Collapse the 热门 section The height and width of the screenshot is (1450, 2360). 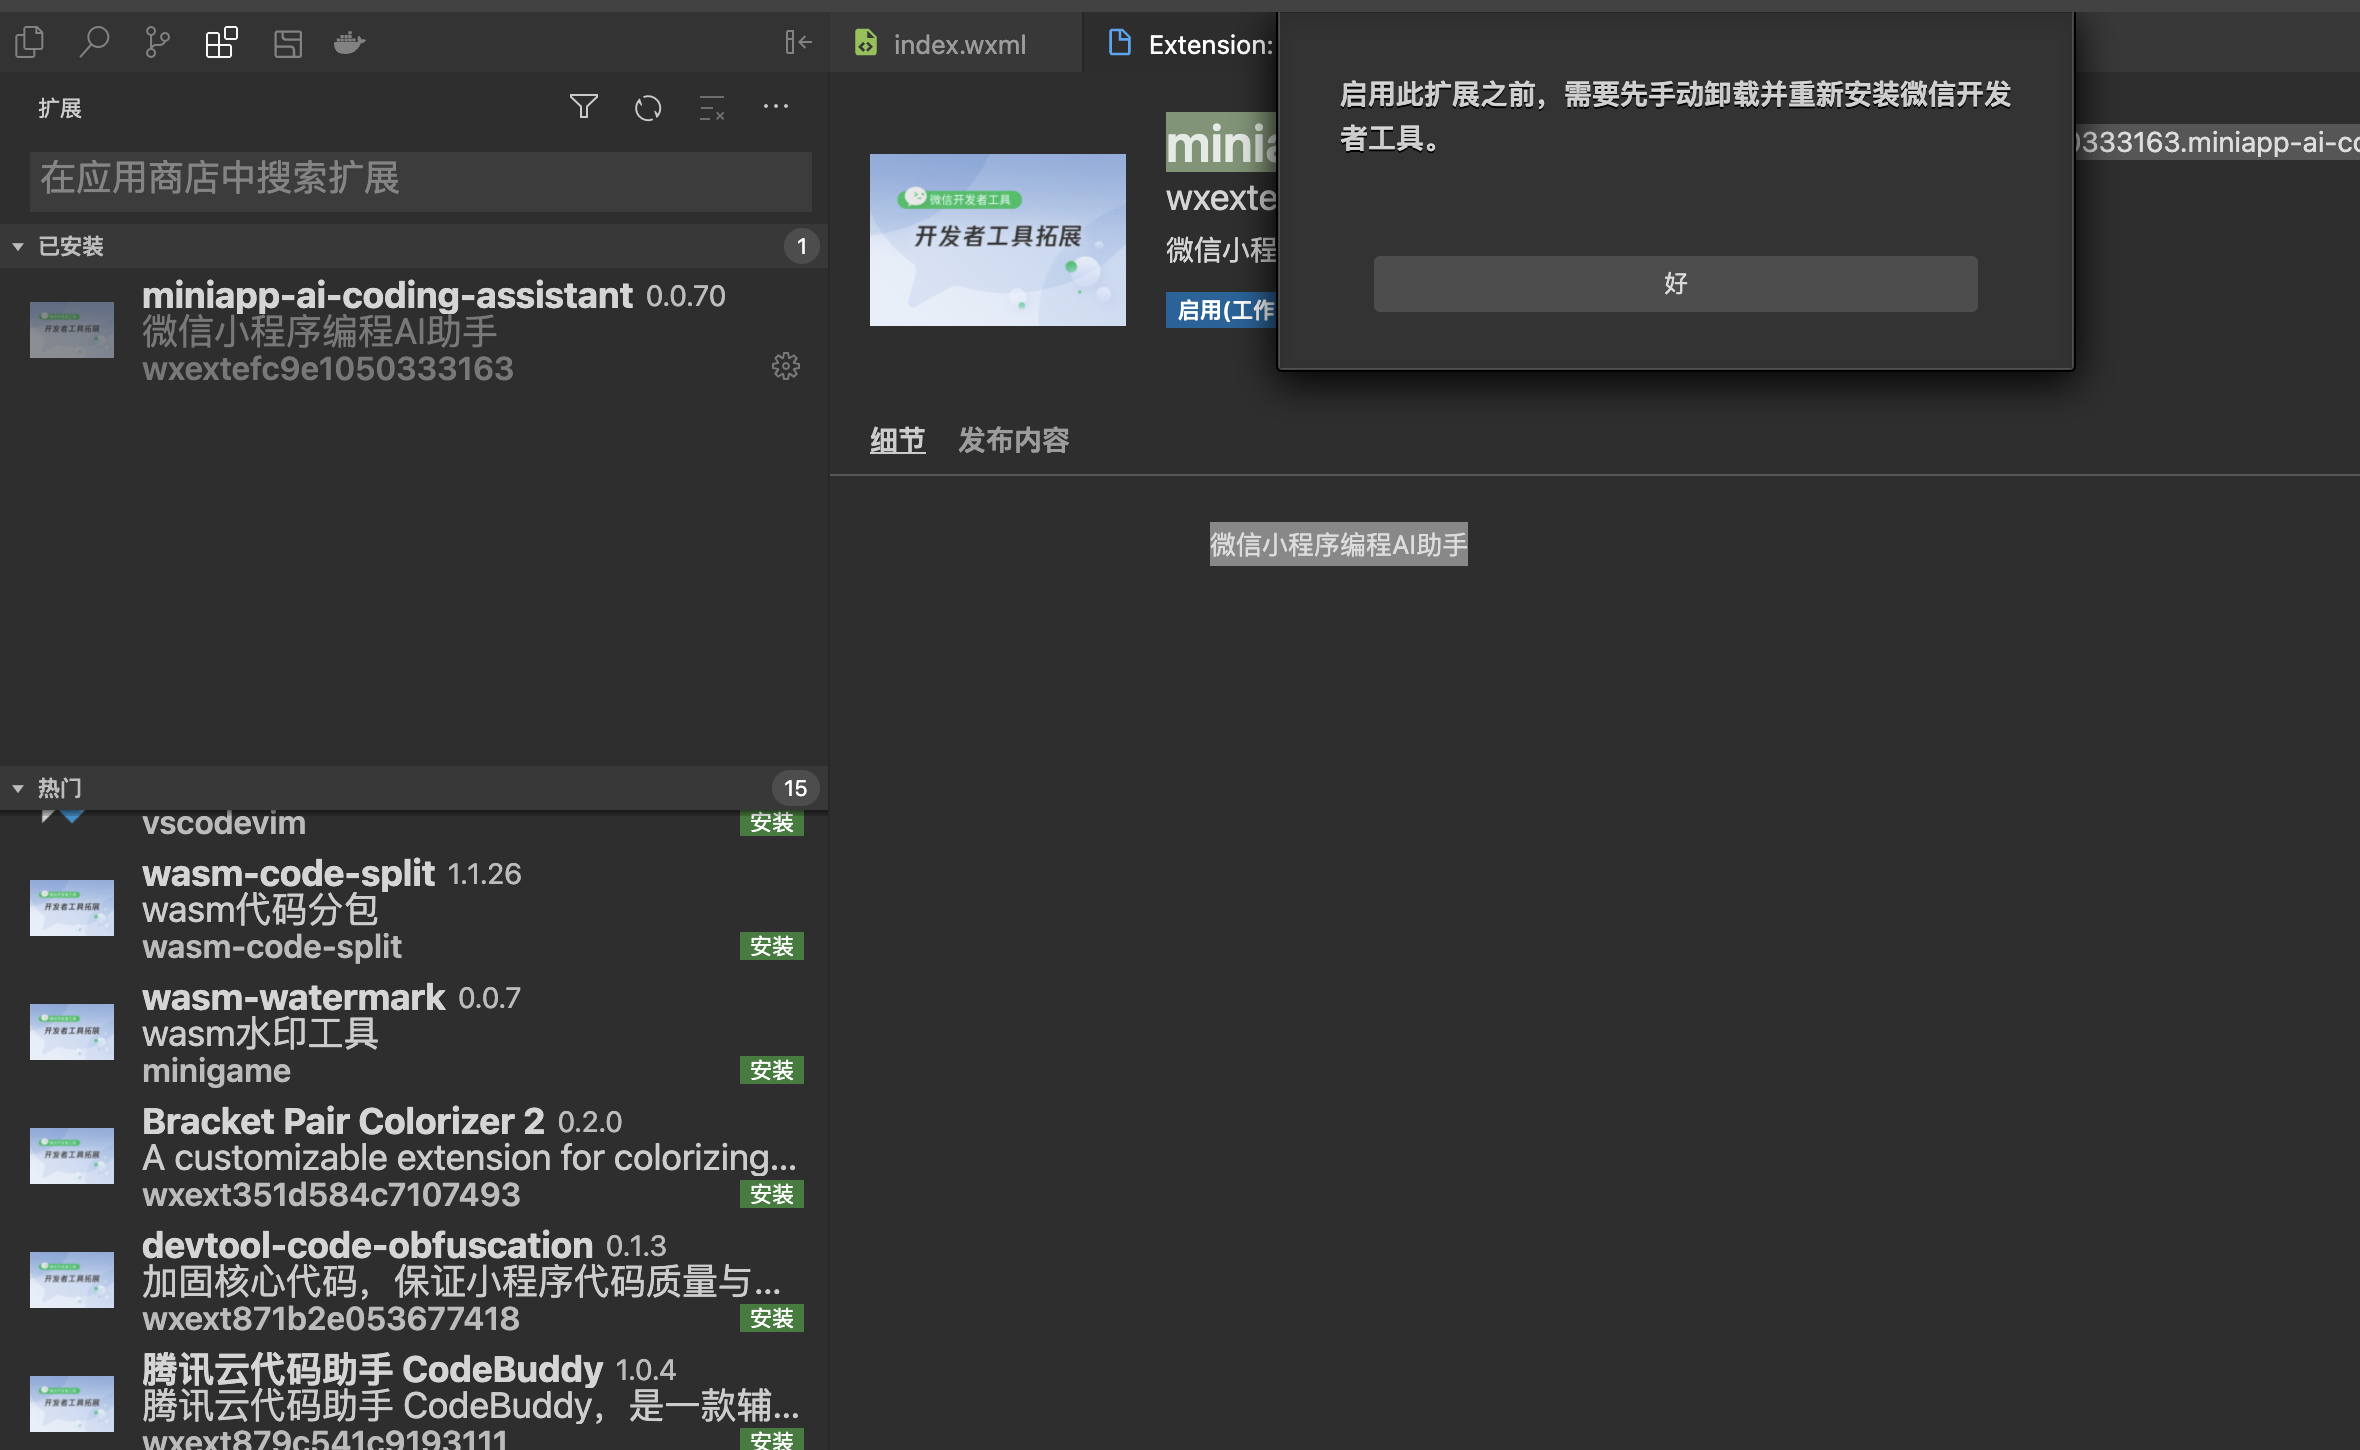click(x=18, y=788)
